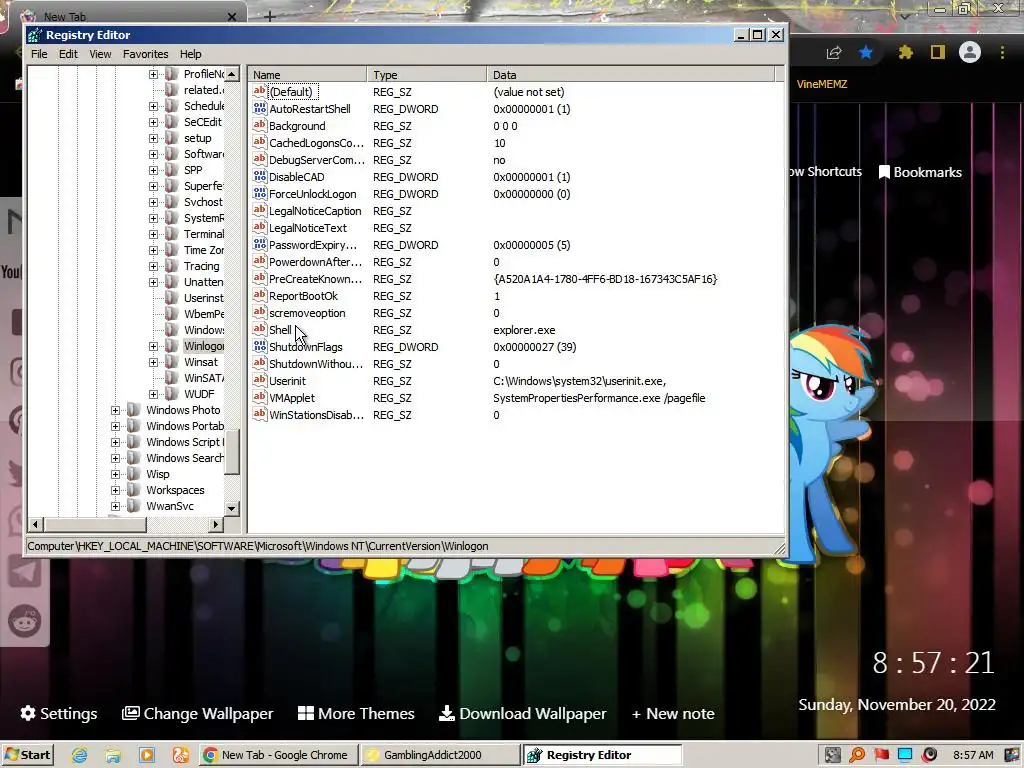Click the magnifier icon in system tray
The width and height of the screenshot is (1024, 768).
tap(857, 755)
